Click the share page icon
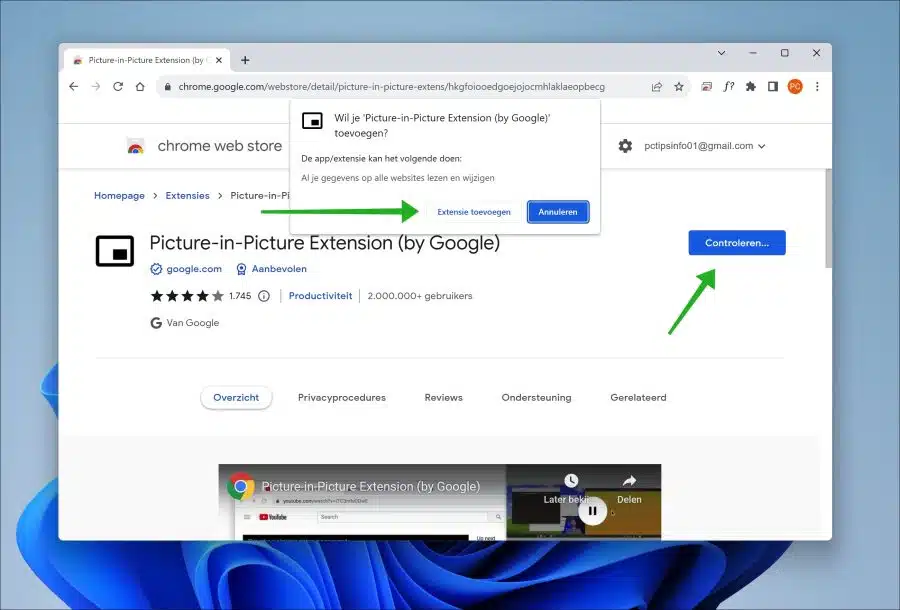This screenshot has width=900, height=610. [x=657, y=87]
